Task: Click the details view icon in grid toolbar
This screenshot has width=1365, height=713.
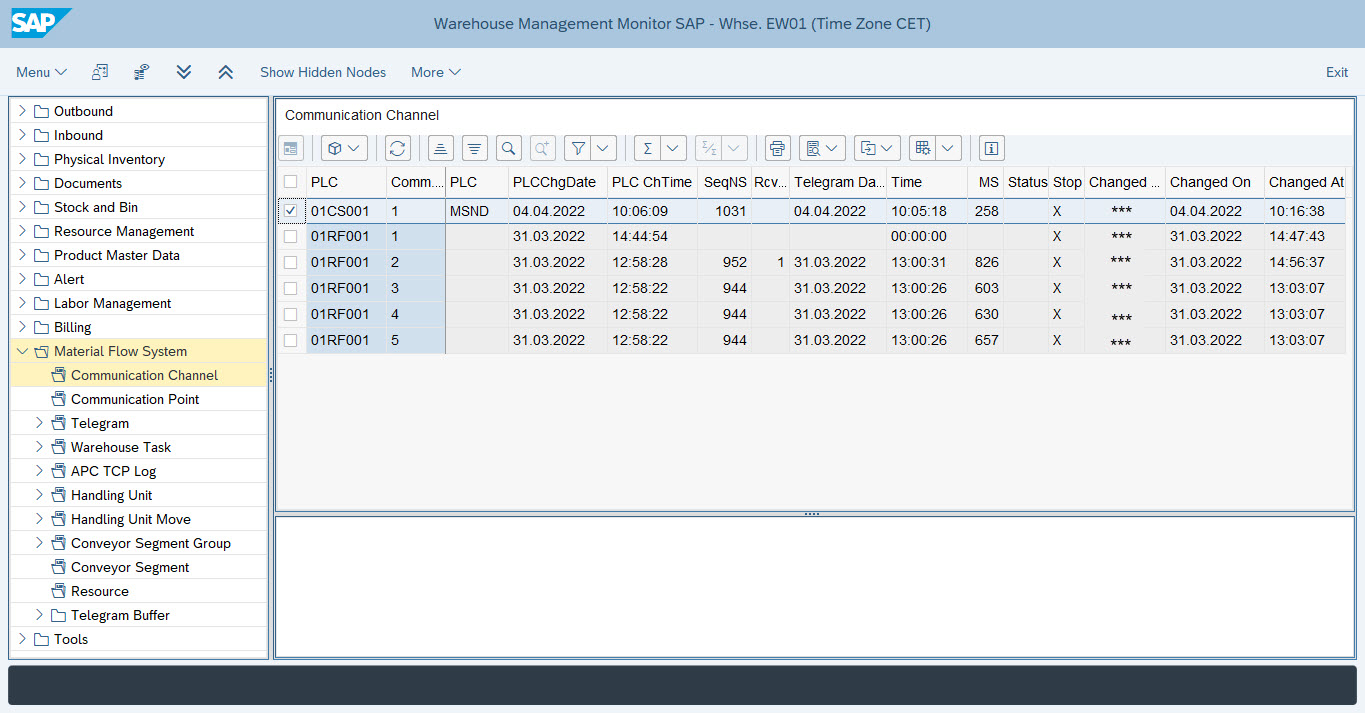Action: point(291,148)
